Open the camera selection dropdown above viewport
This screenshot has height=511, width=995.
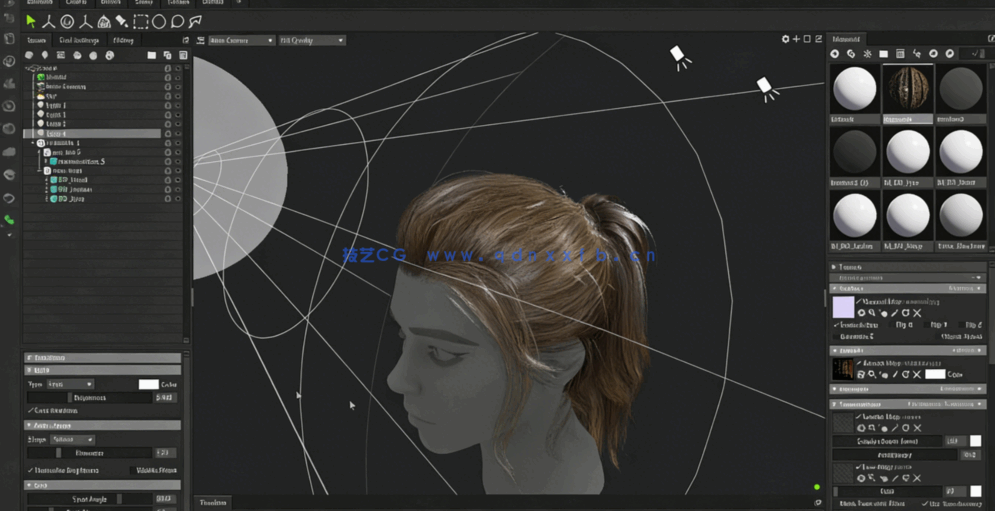[x=241, y=40]
